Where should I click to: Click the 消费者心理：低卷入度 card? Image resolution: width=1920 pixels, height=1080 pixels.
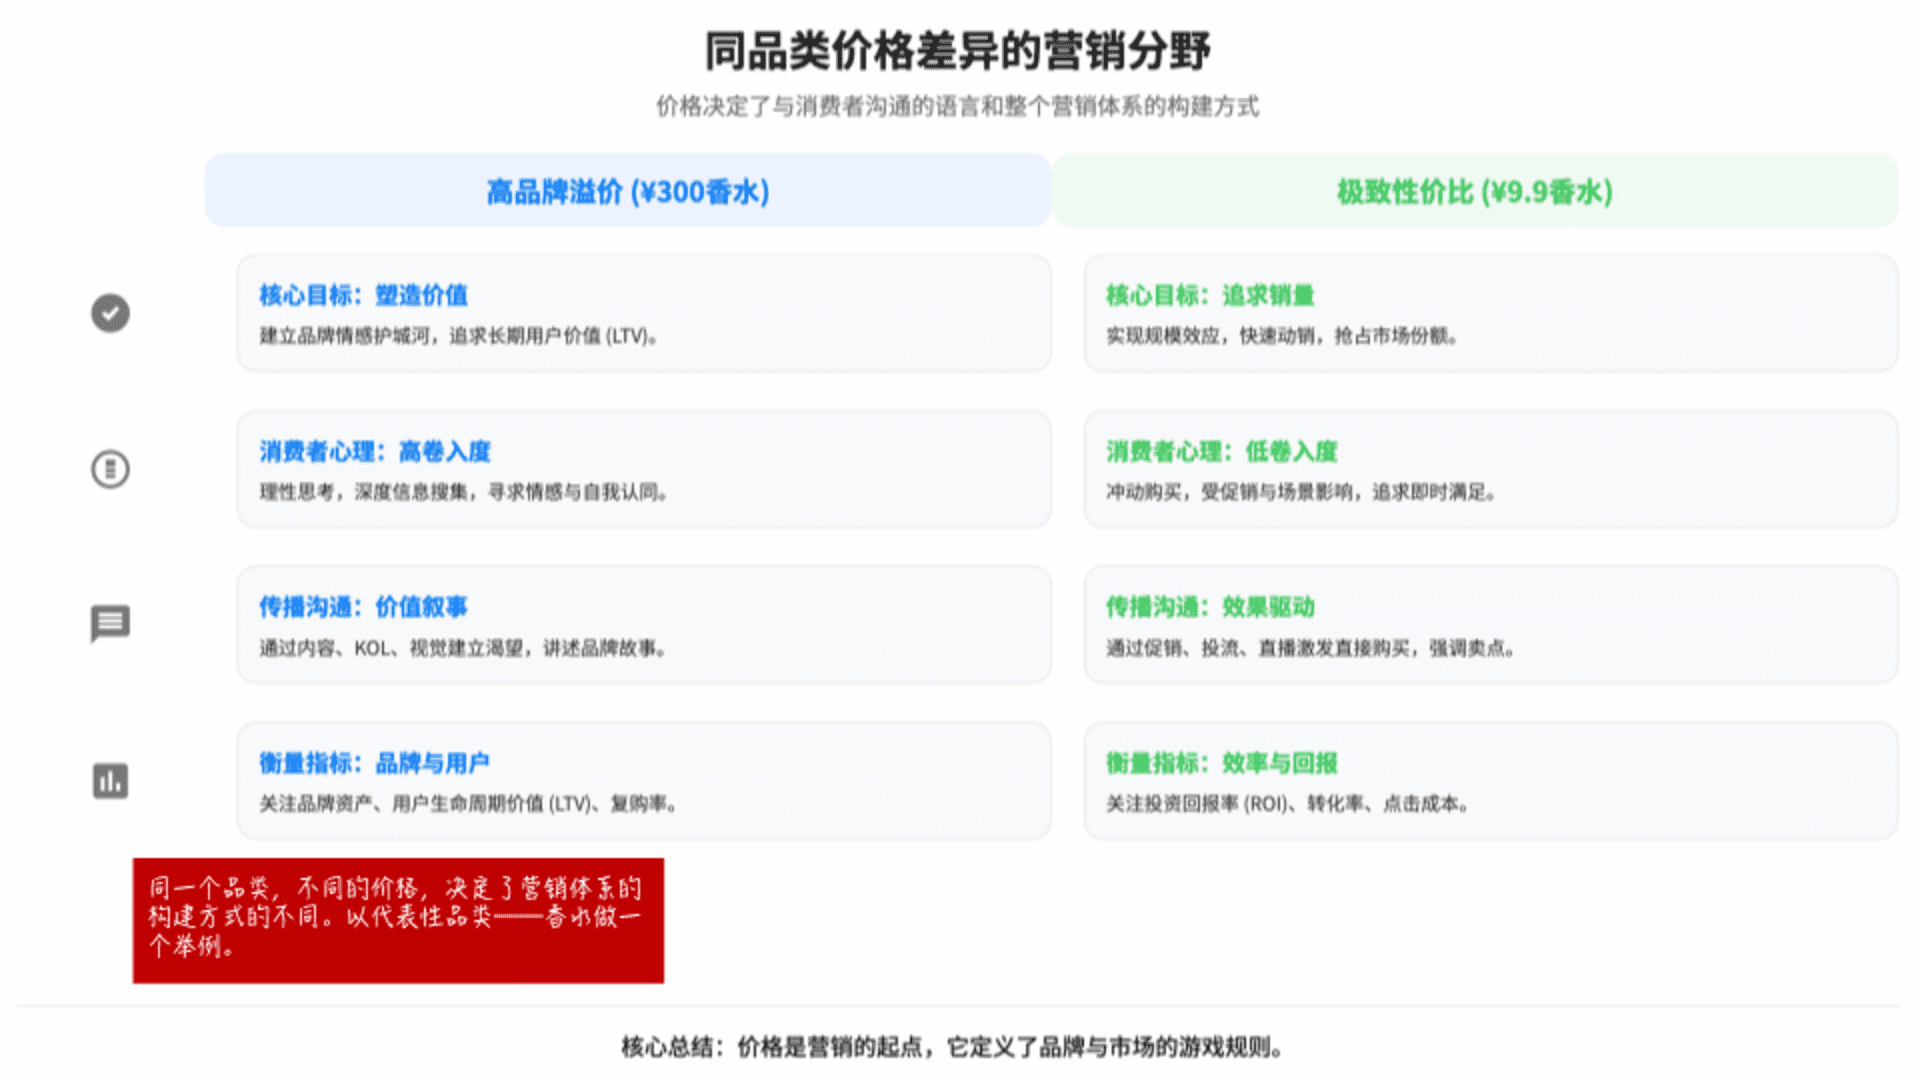pos(1491,469)
